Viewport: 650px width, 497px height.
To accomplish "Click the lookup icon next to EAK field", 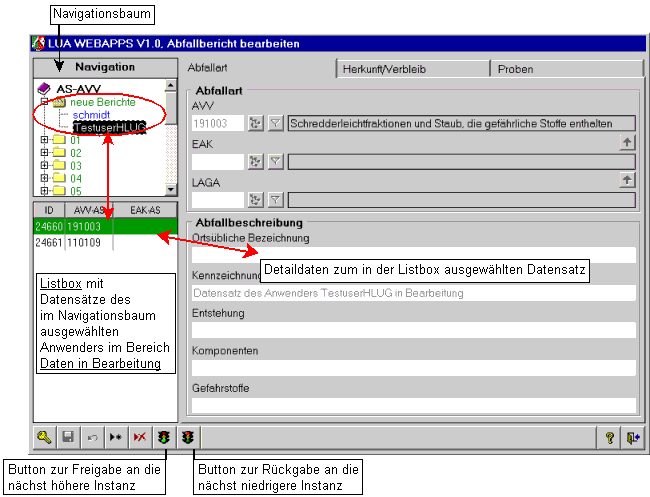I will coord(255,161).
